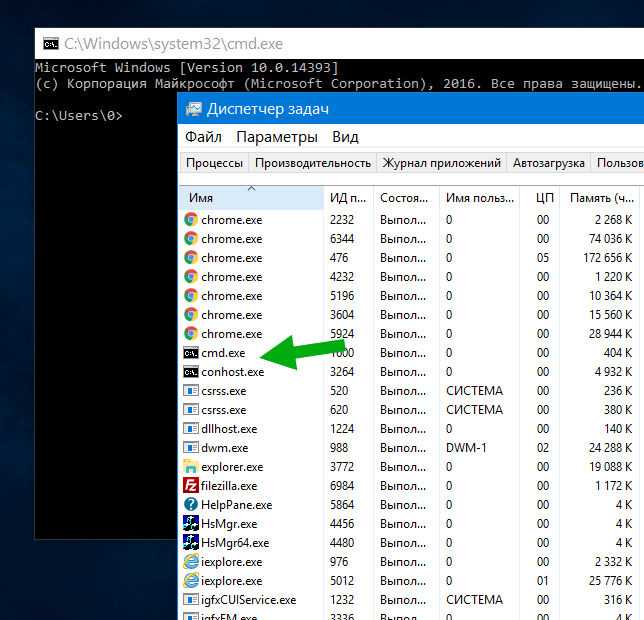Click the 24 288 K memory value

(x=610, y=448)
